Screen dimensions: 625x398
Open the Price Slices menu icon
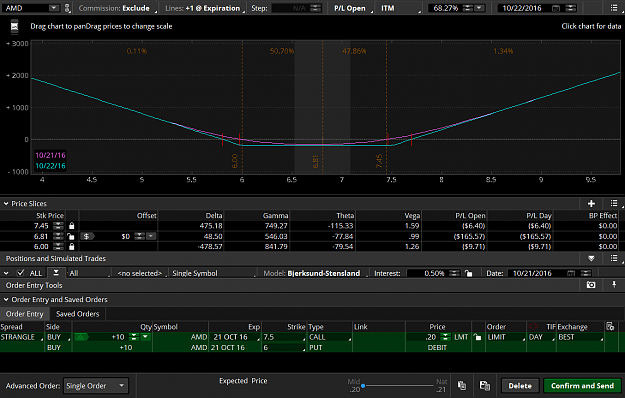(x=614, y=203)
